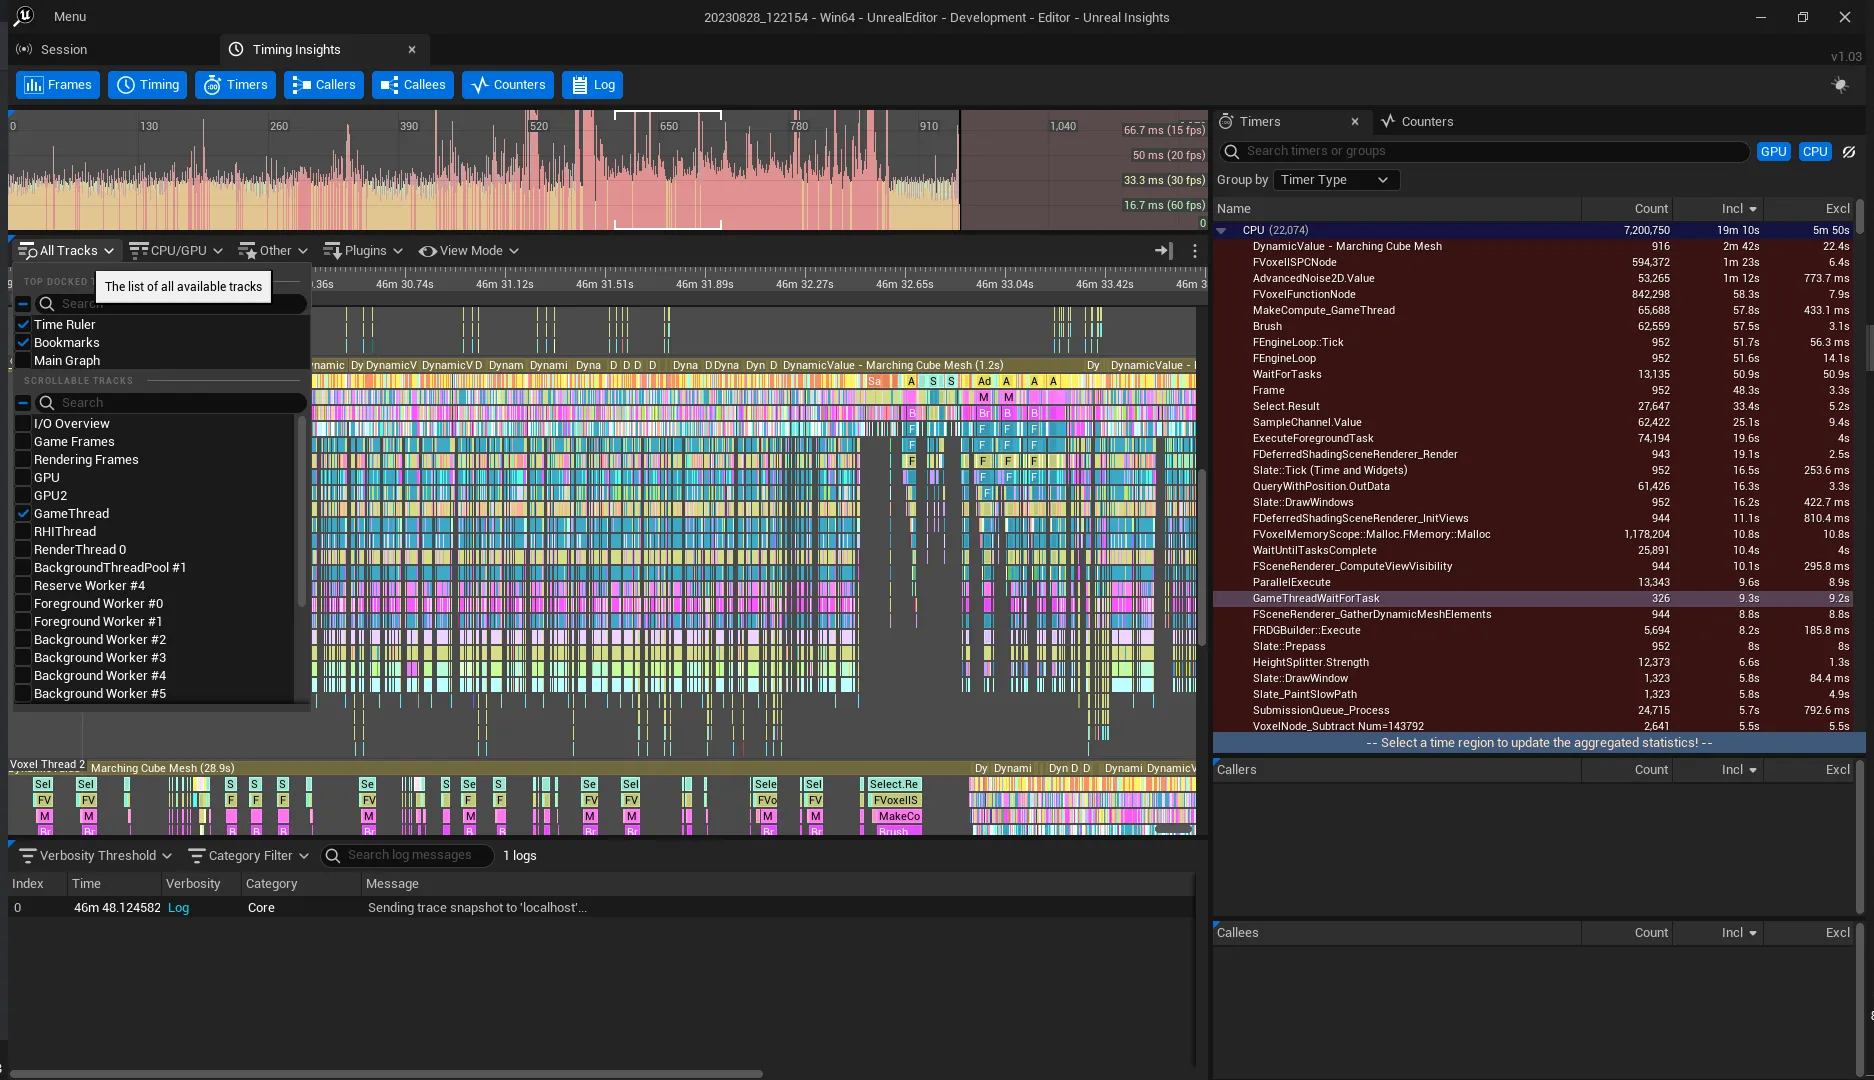Image resolution: width=1874 pixels, height=1080 pixels.
Task: Enable the RenderThread 0 track checkbox
Action: click(23, 550)
